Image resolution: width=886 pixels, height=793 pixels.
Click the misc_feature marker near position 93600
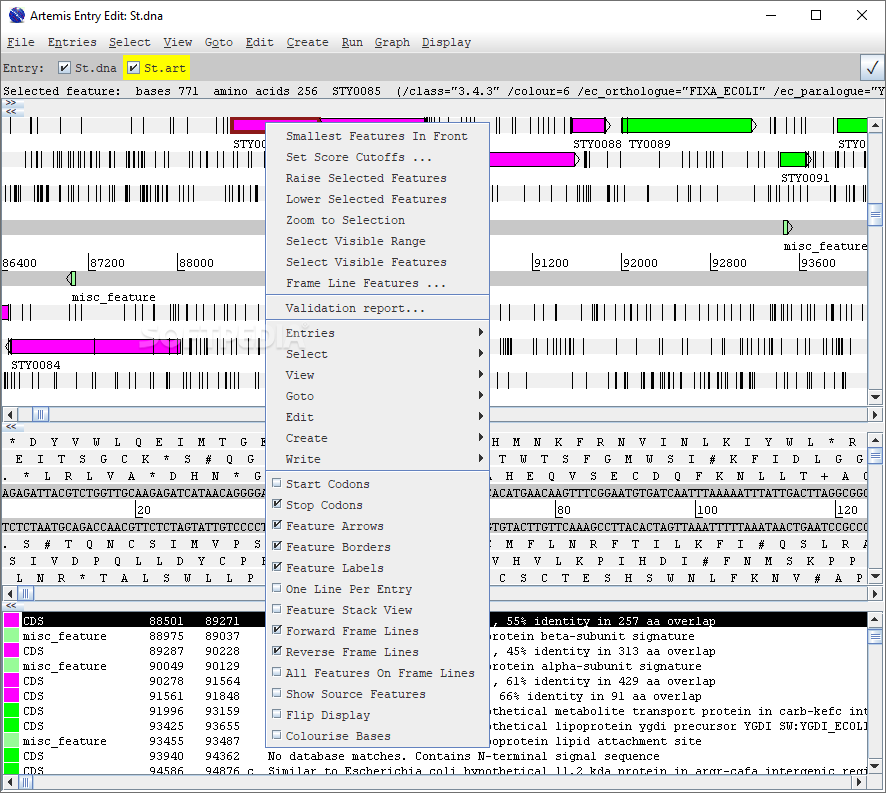pos(788,228)
